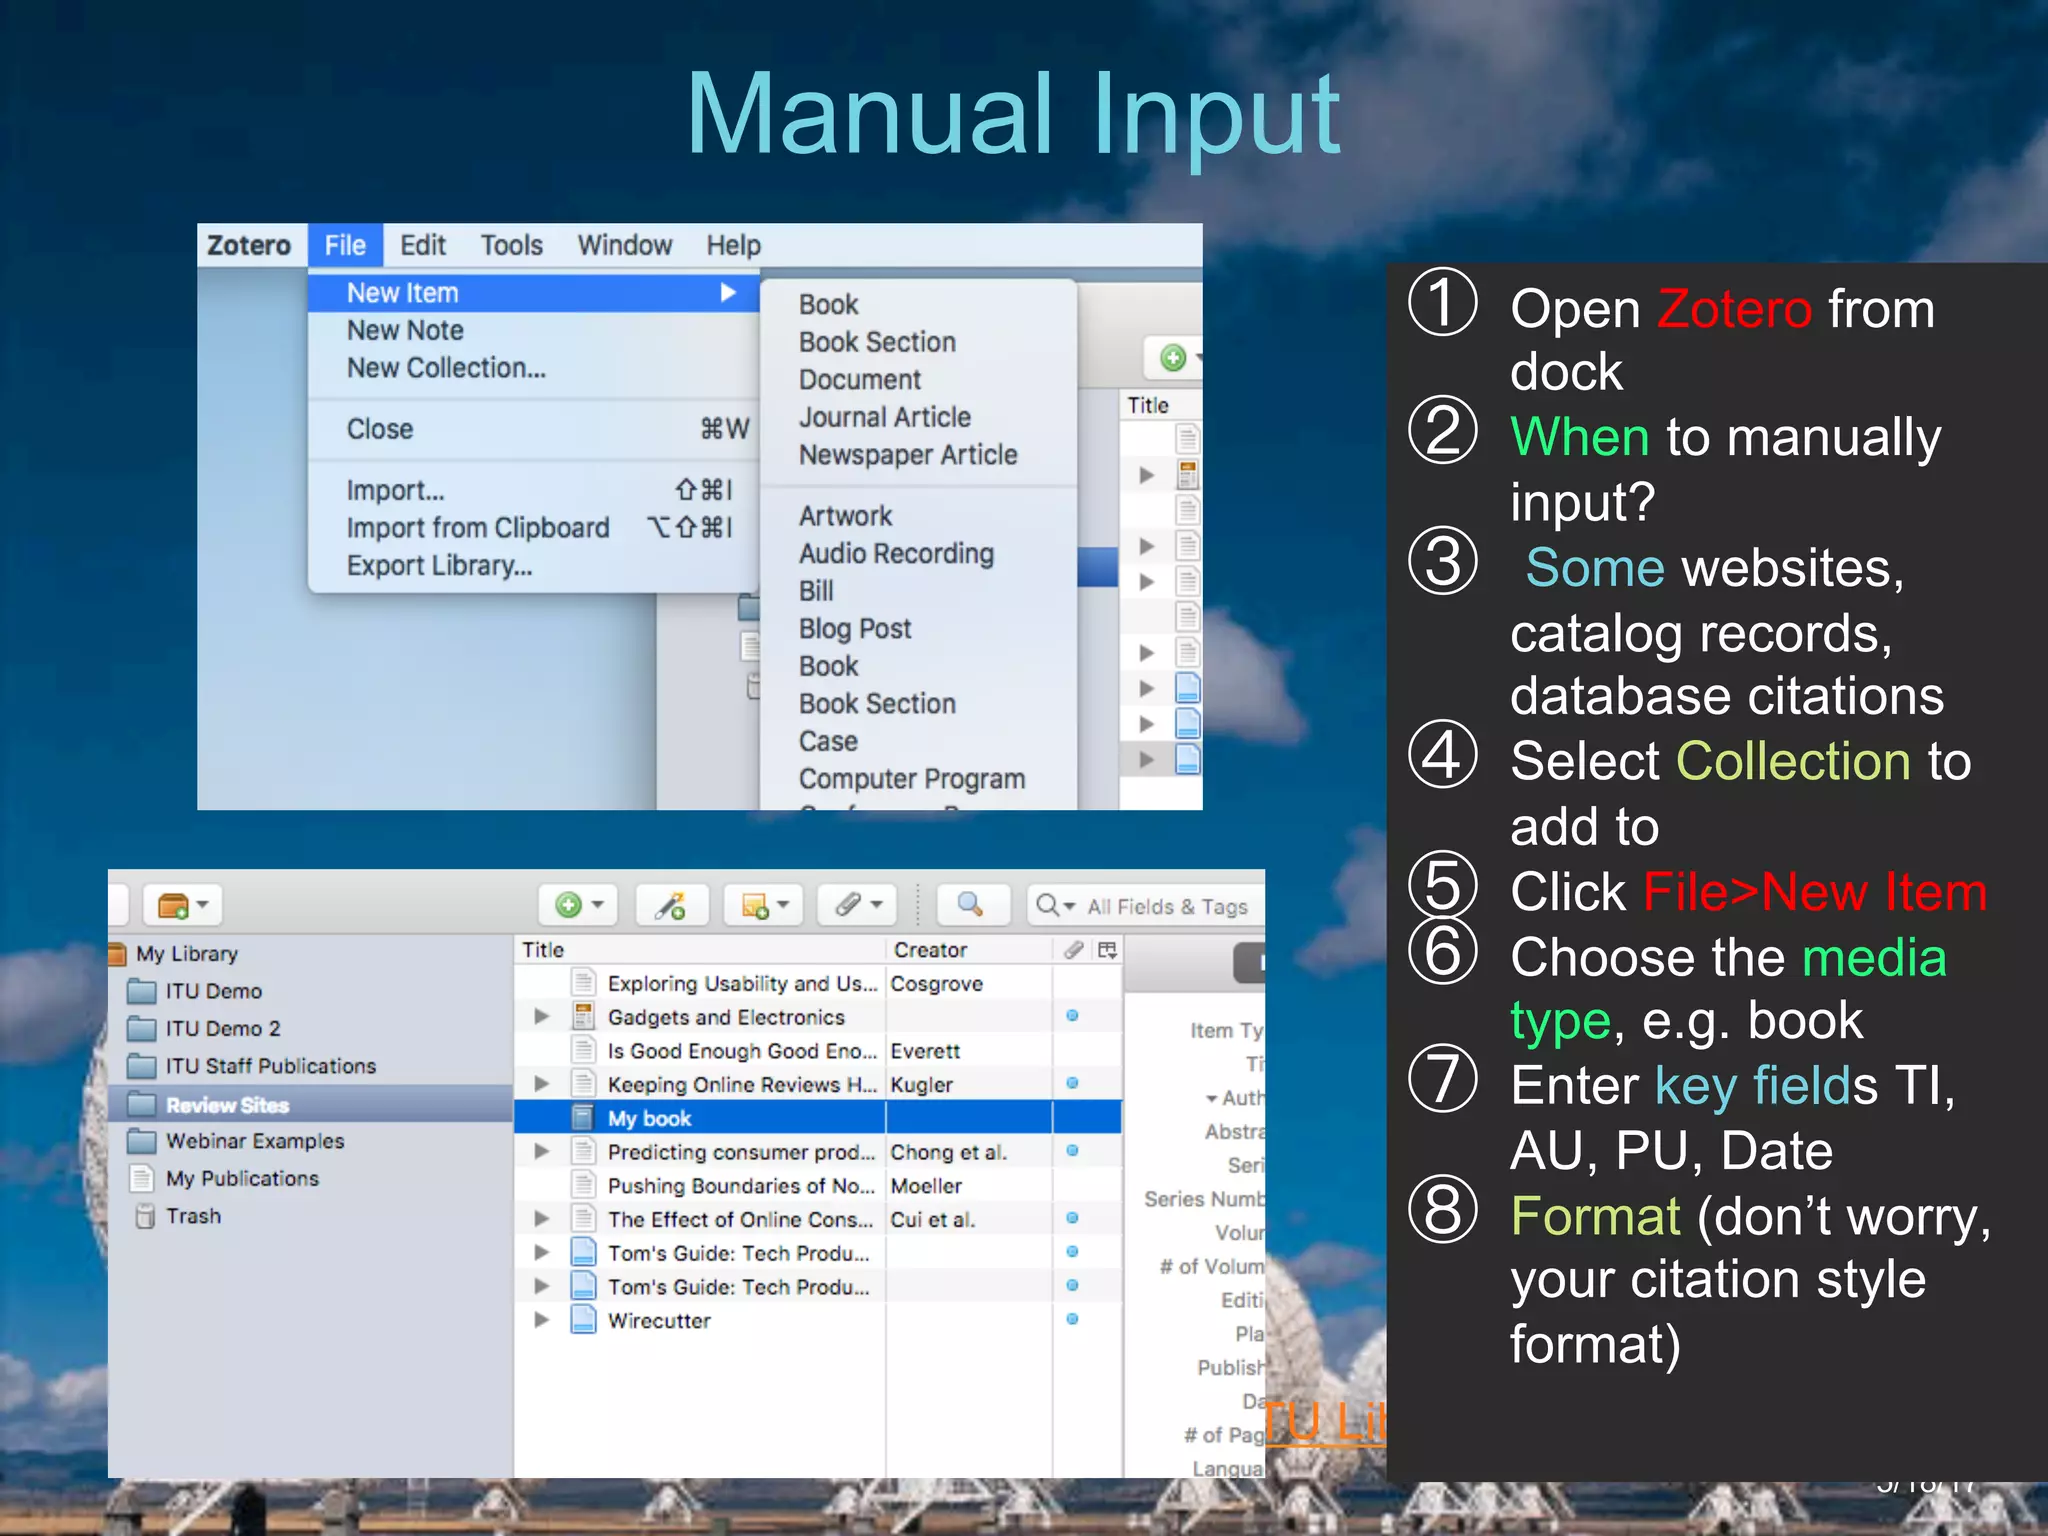The width and height of the screenshot is (2048, 1536).
Task: Select My Library in the collections pane
Action: [187, 954]
